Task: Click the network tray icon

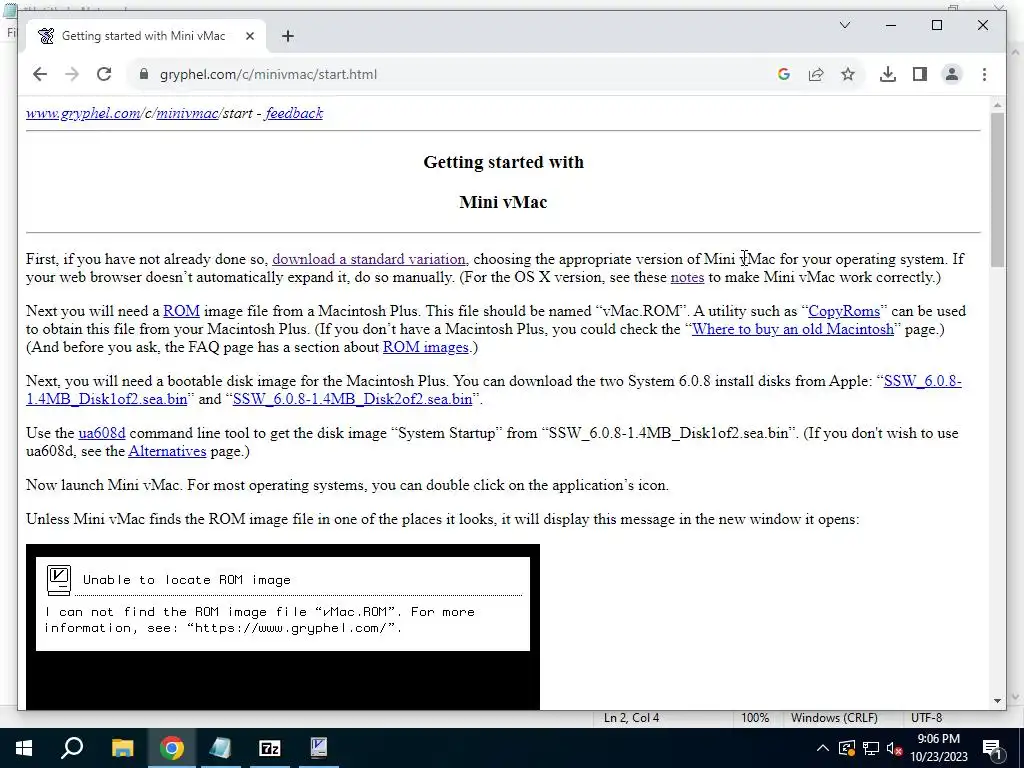Action: 871,748
